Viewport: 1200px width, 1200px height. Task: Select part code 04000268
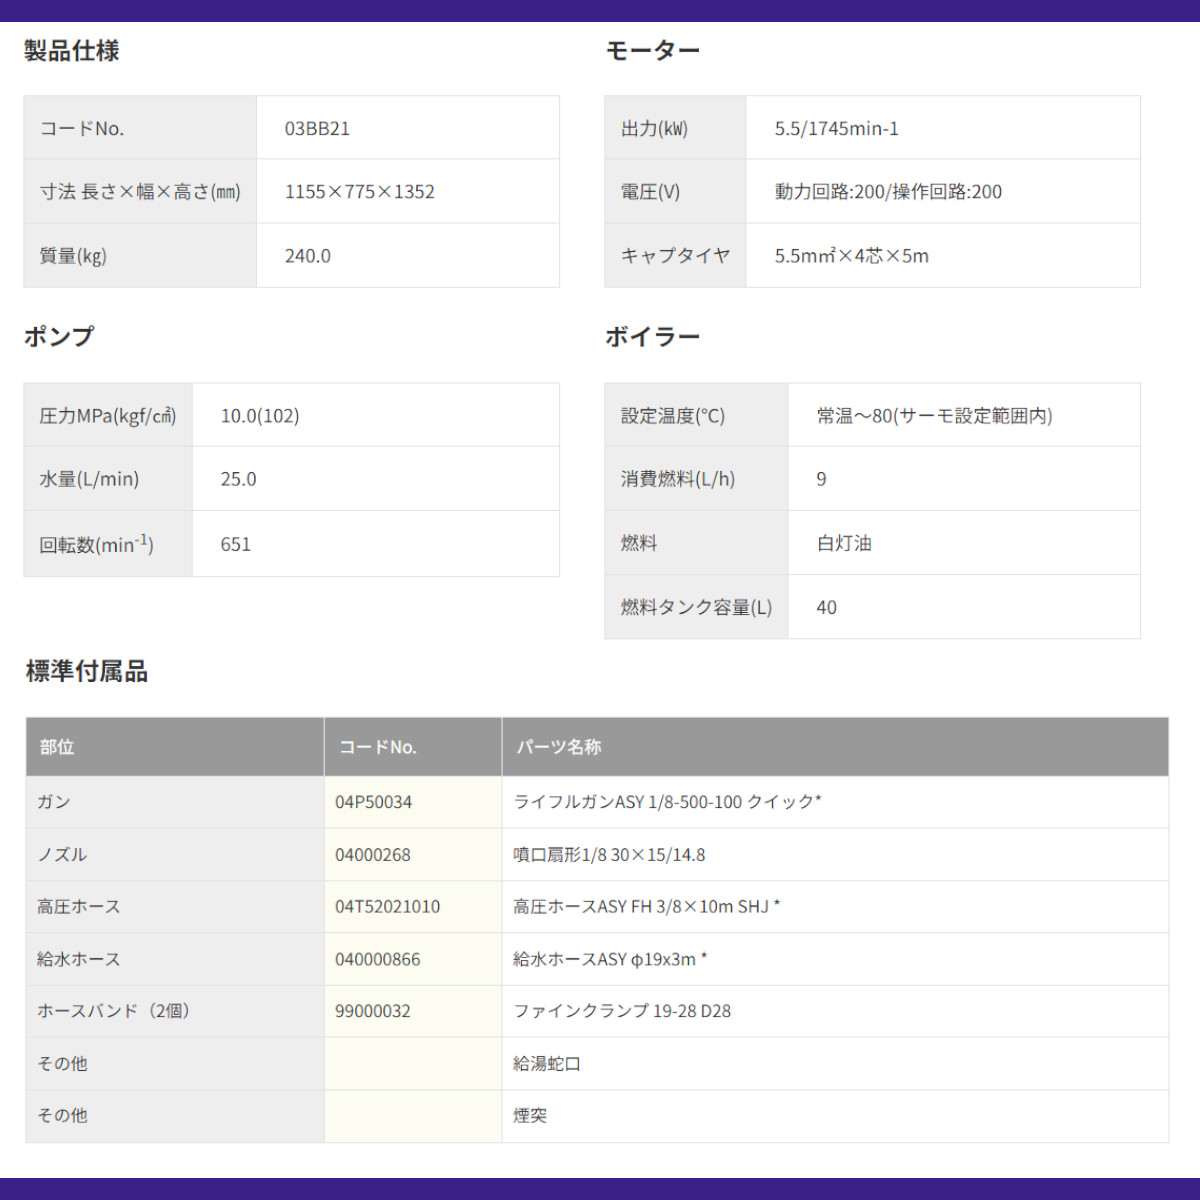(373, 855)
